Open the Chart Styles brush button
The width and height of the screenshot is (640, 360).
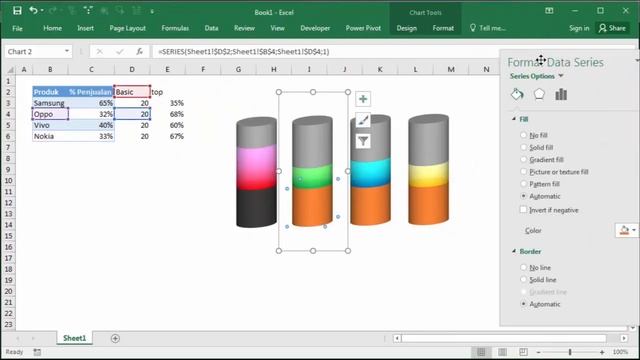pos(363,120)
